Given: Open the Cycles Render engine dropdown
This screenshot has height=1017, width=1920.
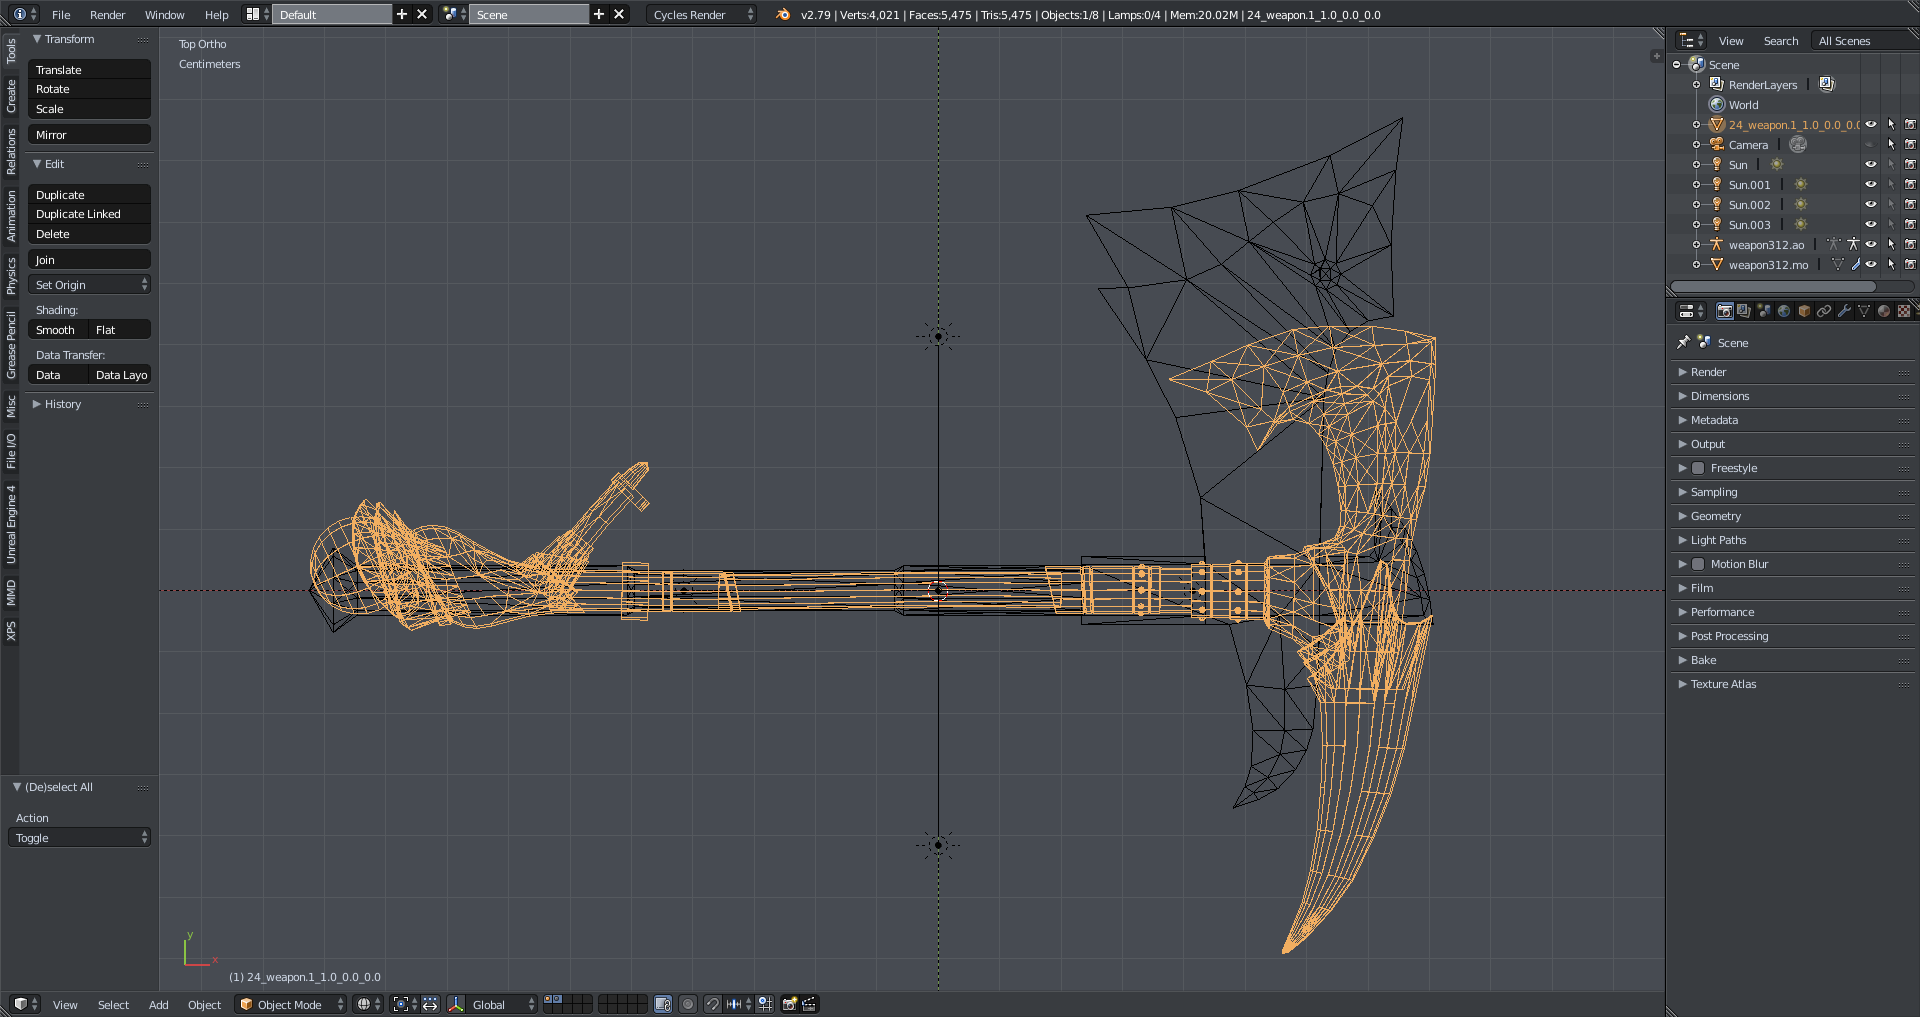Looking at the screenshot, I should [x=702, y=14].
